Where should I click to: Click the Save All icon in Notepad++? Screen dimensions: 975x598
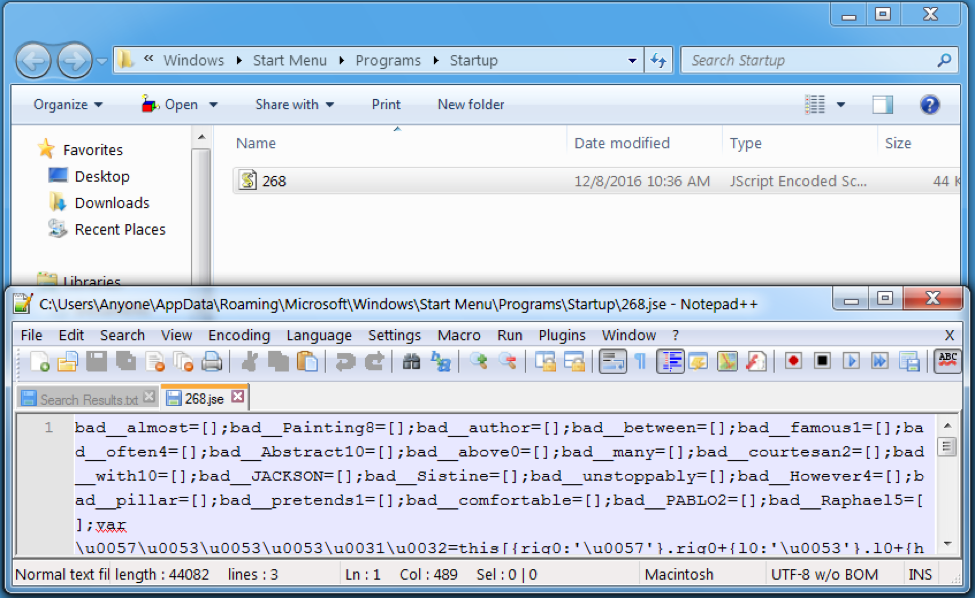click(126, 361)
